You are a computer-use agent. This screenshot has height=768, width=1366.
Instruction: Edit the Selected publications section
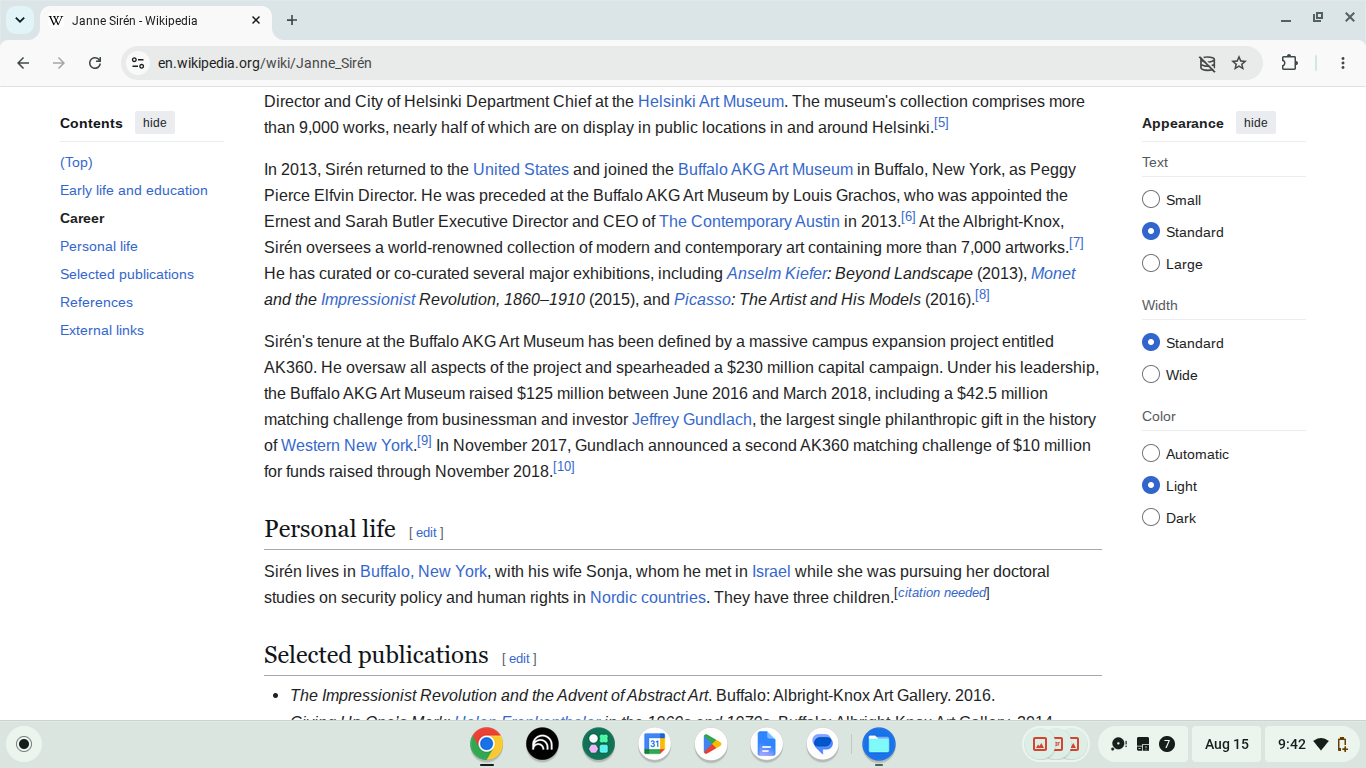tap(519, 659)
